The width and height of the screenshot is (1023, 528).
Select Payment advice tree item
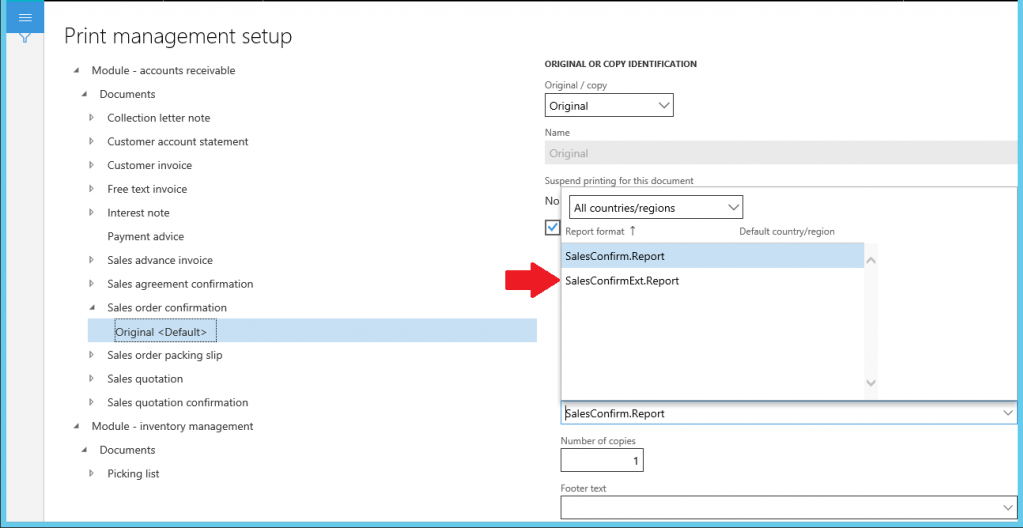click(145, 236)
